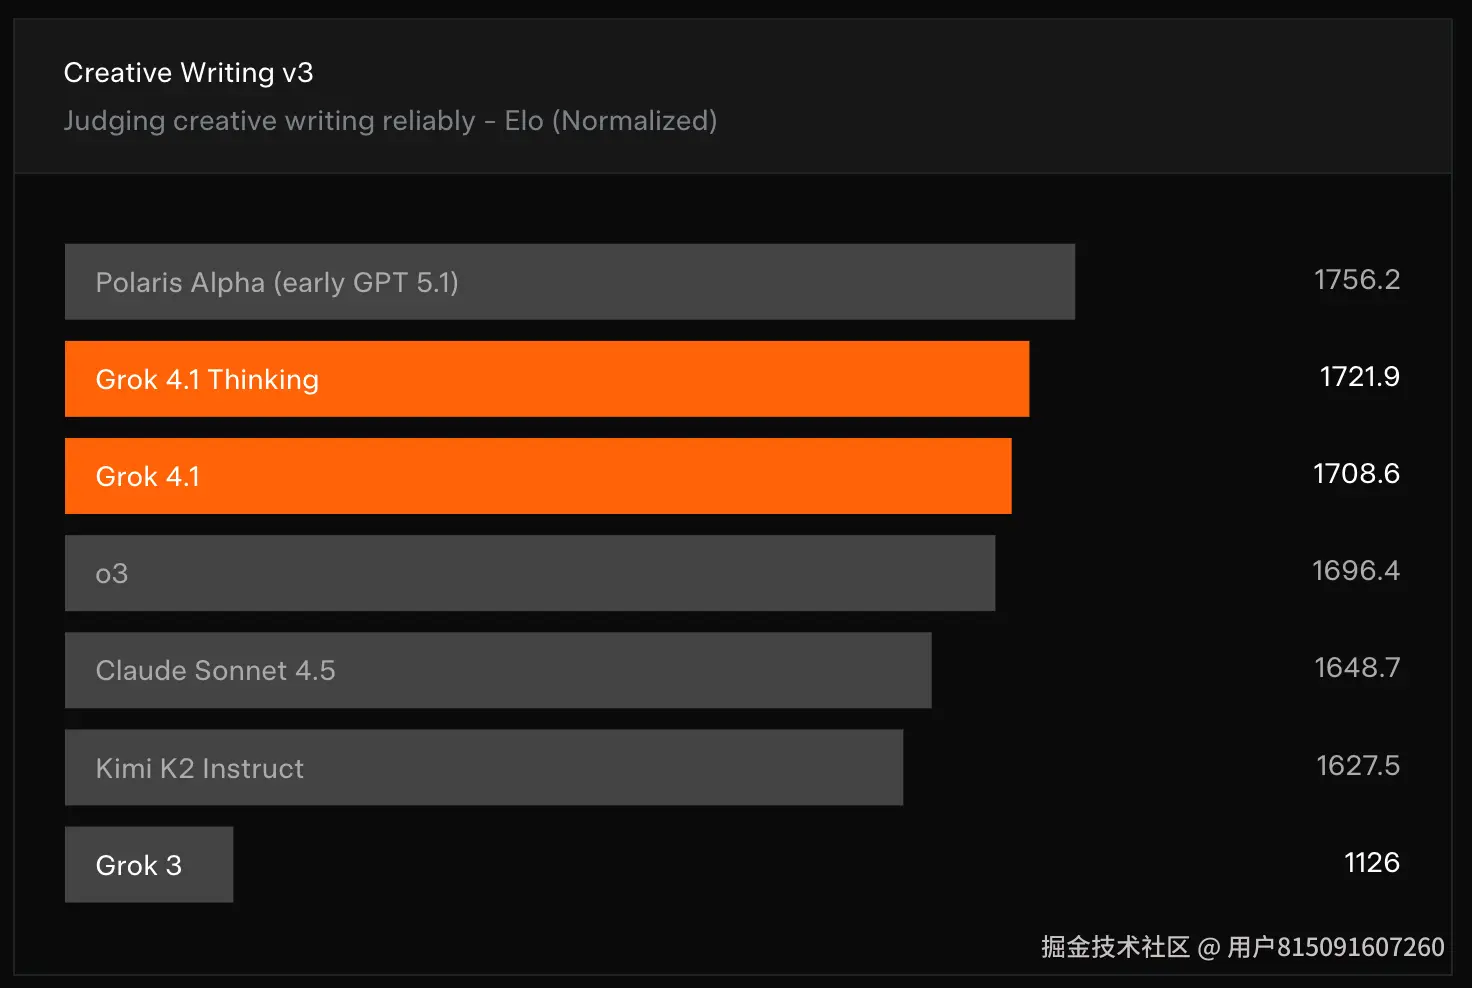Select the orange Grok 4.1 Thinking bar

tap(547, 379)
